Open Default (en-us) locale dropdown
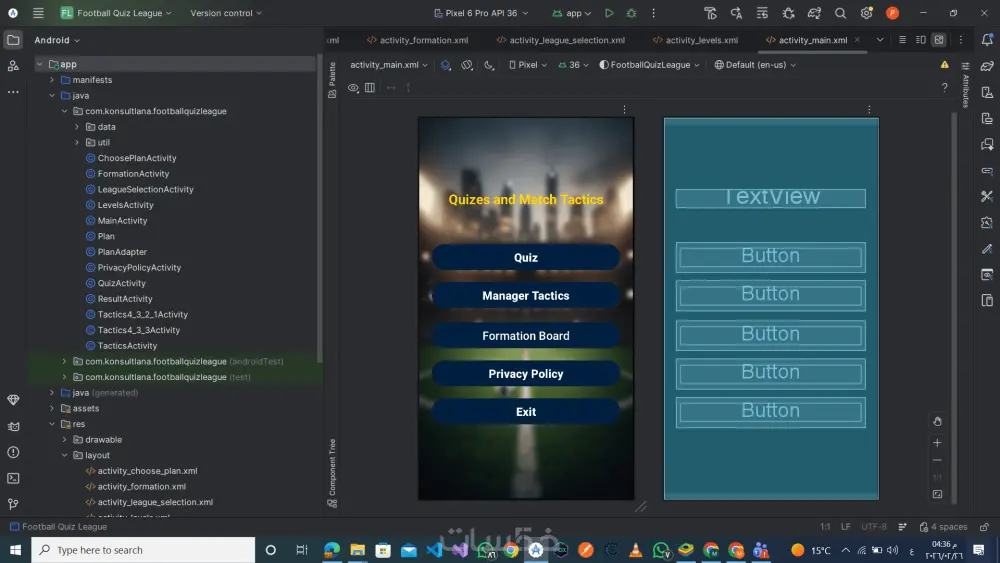This screenshot has height=563, width=1000. tap(755, 64)
